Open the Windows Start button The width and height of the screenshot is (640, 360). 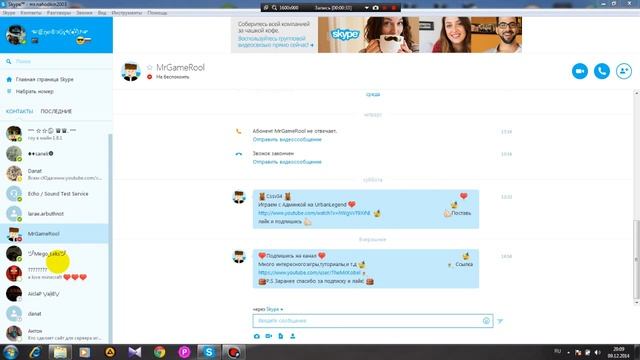point(10,352)
